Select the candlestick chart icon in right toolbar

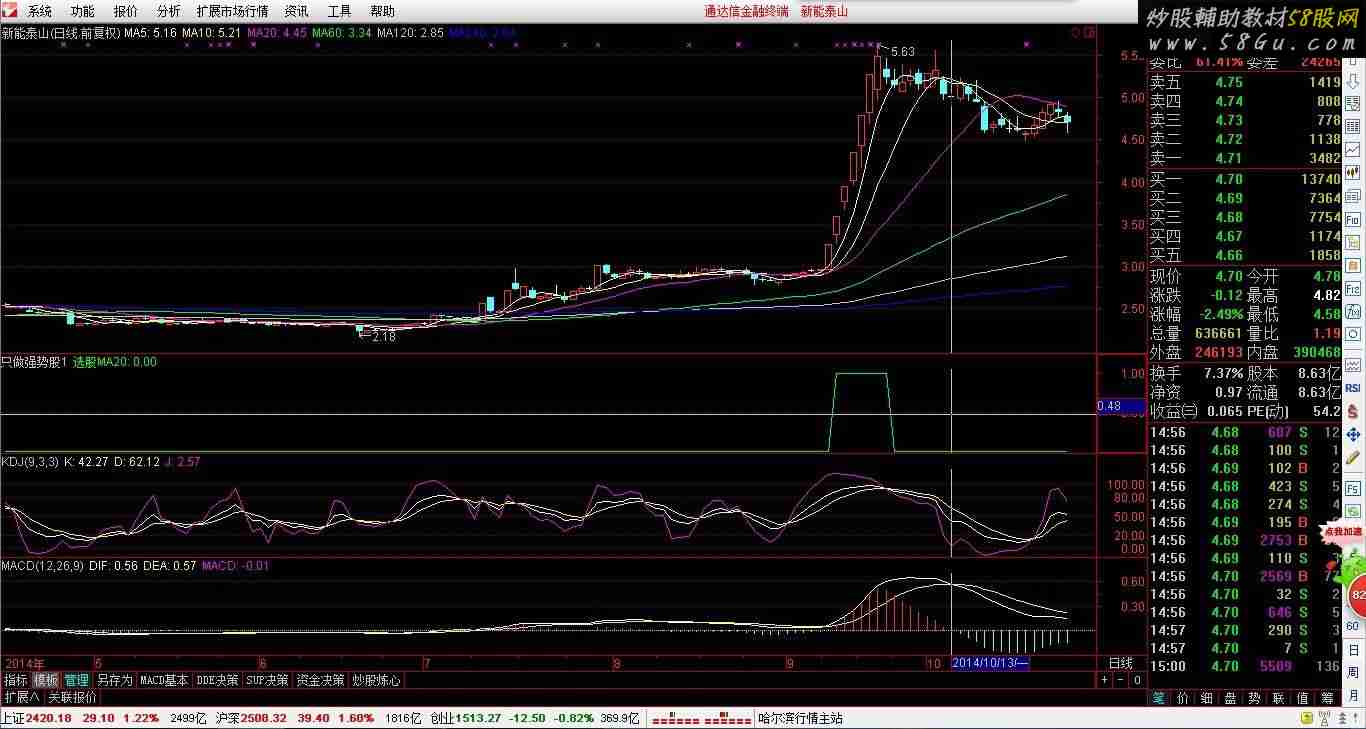click(x=1353, y=173)
